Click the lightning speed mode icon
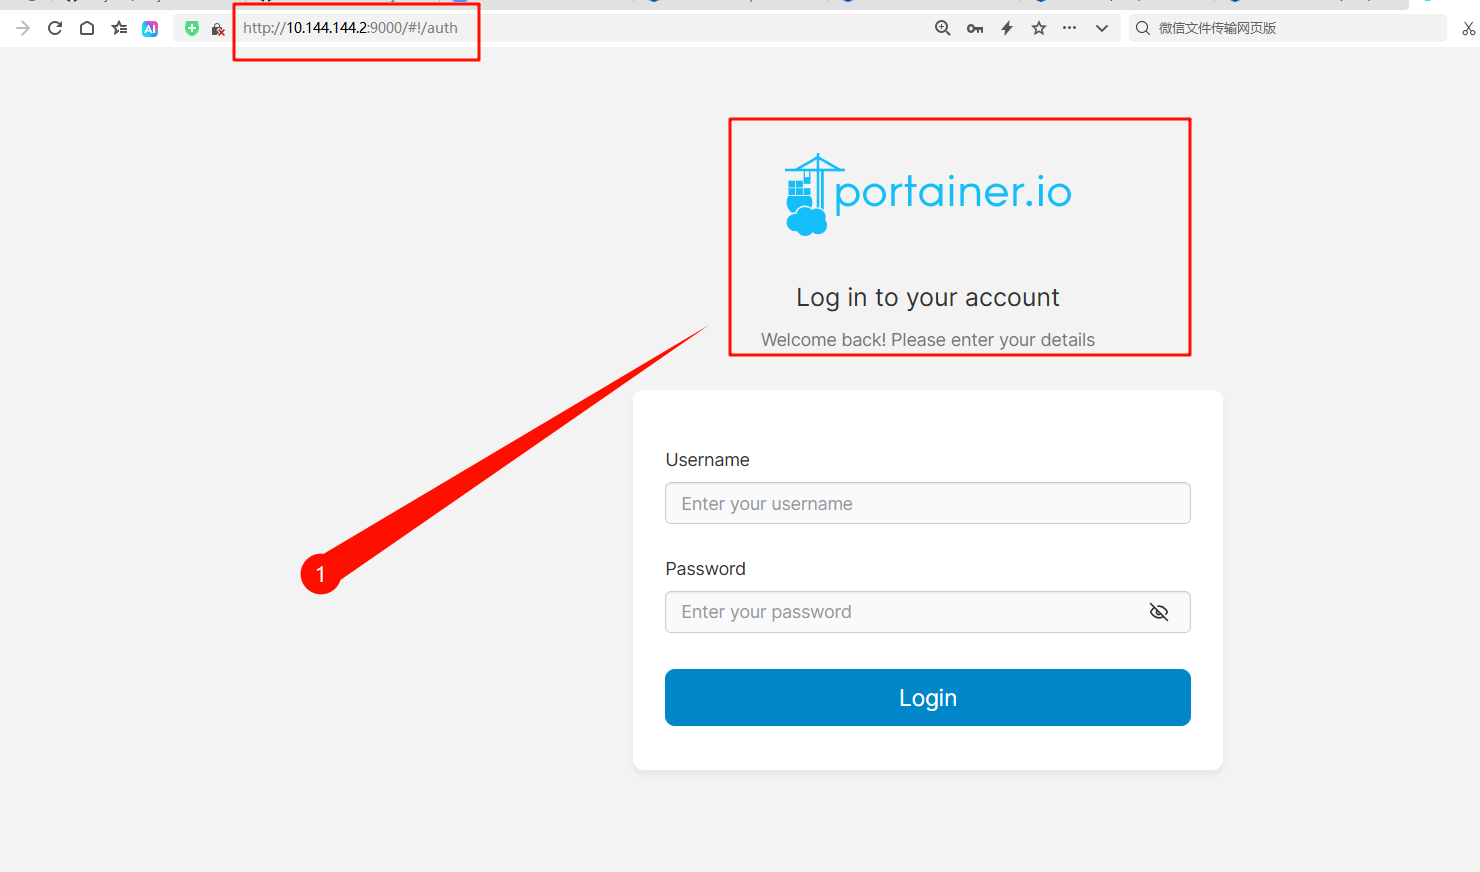The height and width of the screenshot is (872, 1480). point(1007,28)
